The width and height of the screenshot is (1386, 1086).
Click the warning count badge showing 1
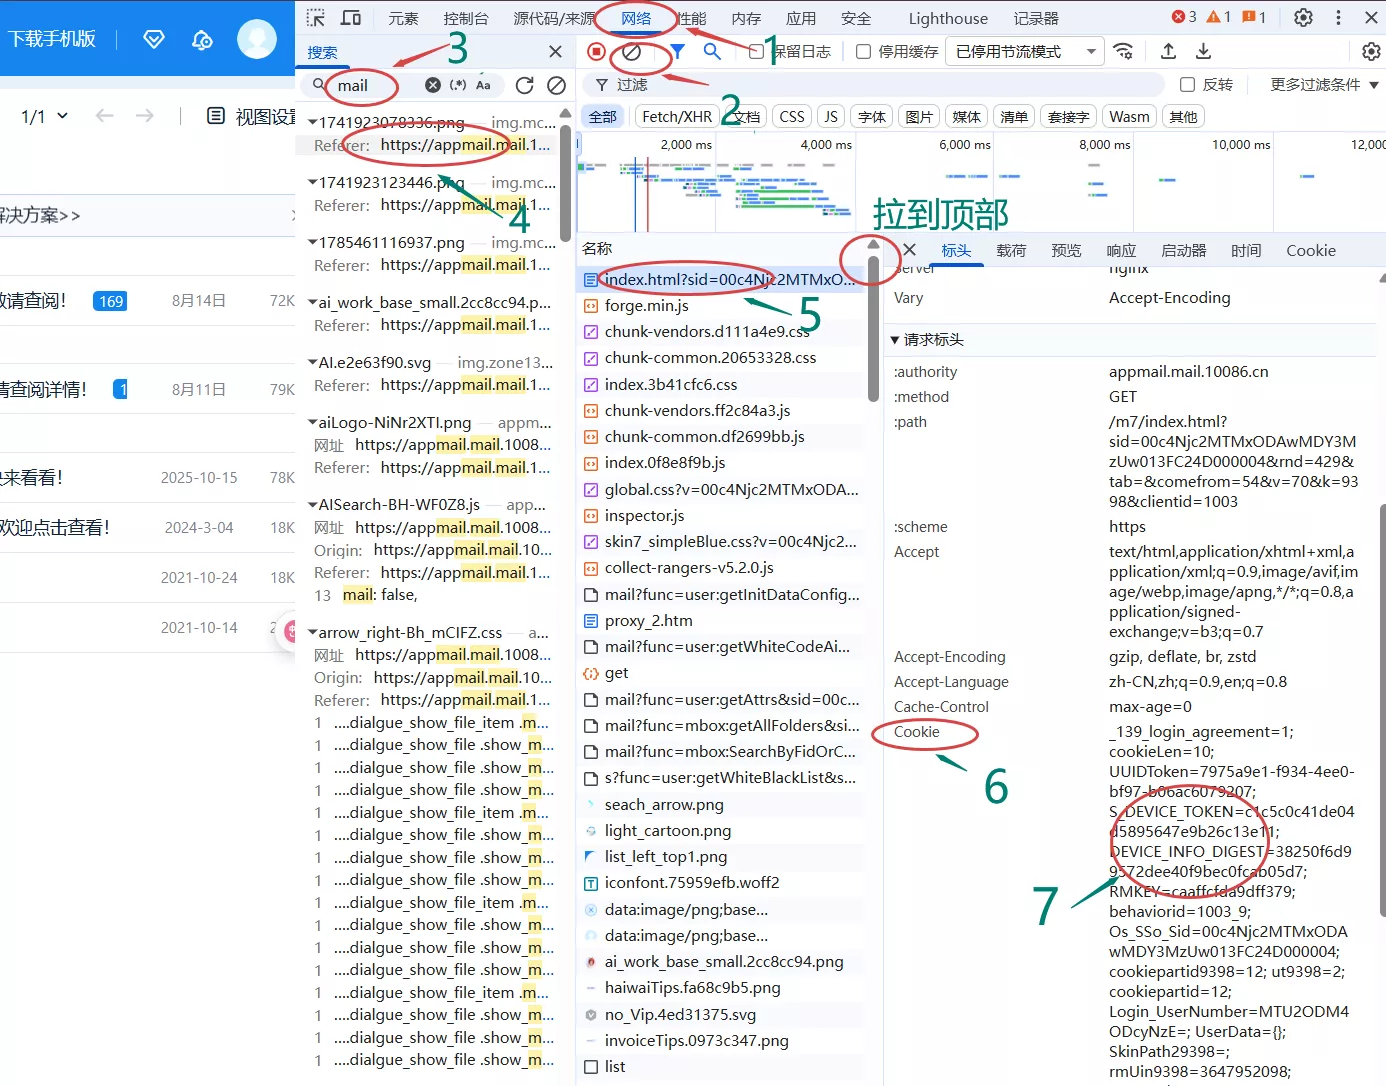click(x=1219, y=17)
